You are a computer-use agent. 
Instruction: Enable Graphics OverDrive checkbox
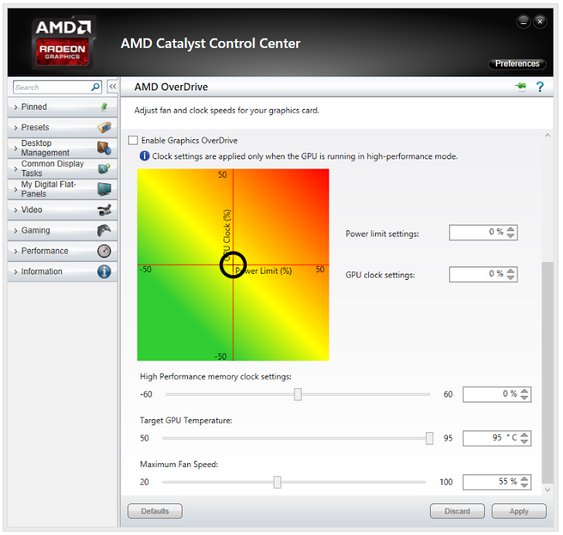click(133, 140)
